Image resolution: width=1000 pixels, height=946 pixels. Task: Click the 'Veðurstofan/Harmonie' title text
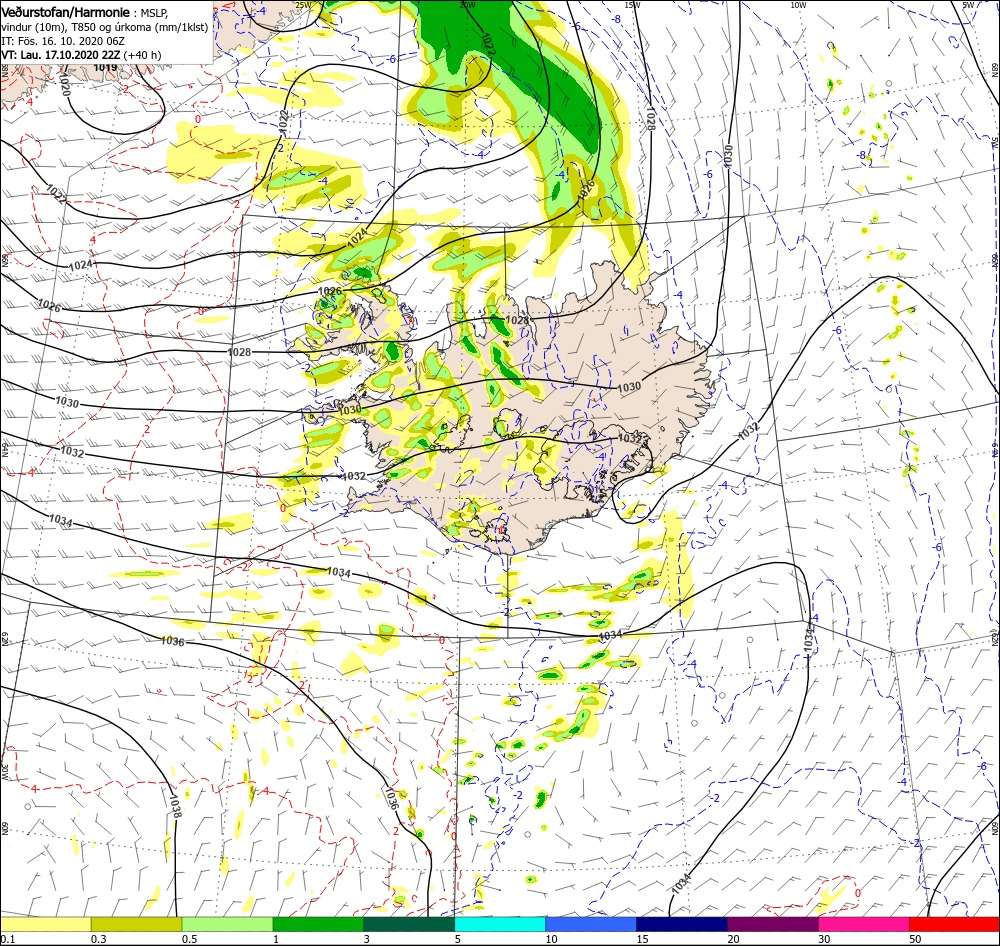pos(67,12)
